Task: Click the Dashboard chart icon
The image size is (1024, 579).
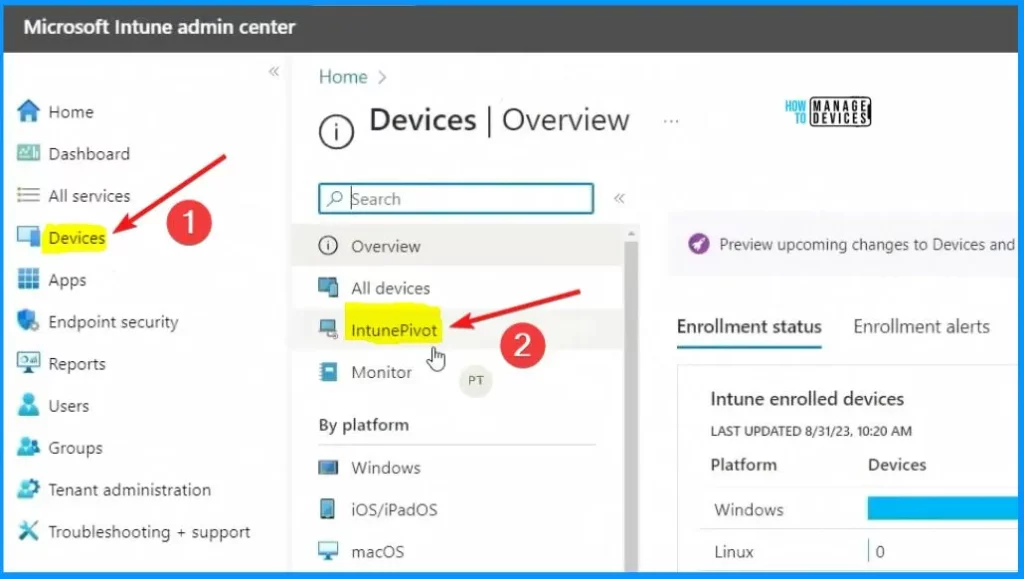Action: point(28,153)
